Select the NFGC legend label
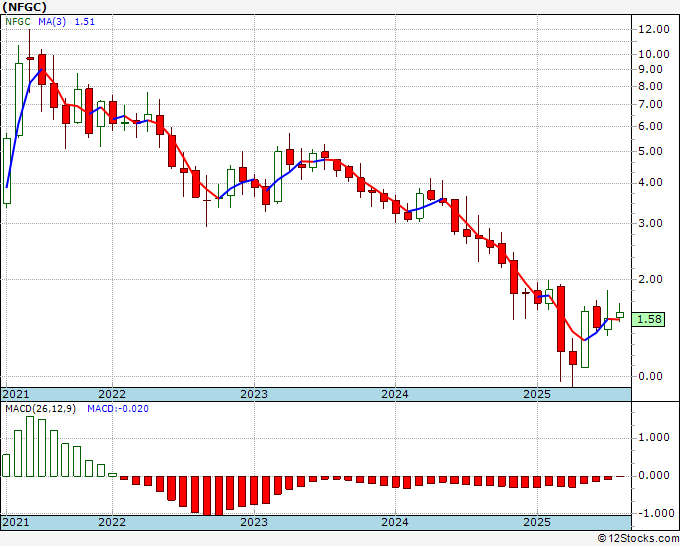 pyautogui.click(x=18, y=22)
